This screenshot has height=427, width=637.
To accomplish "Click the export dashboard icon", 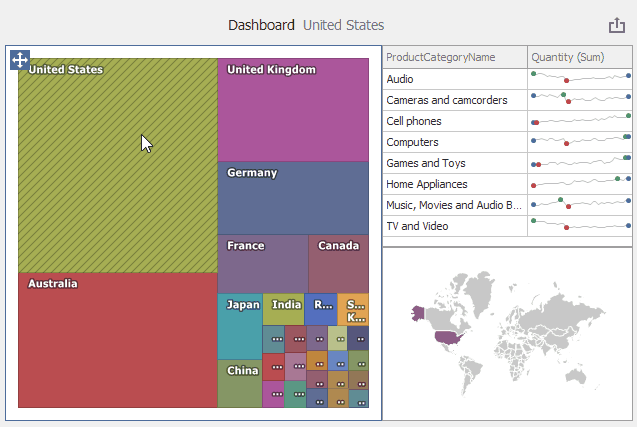I will click(x=616, y=26).
